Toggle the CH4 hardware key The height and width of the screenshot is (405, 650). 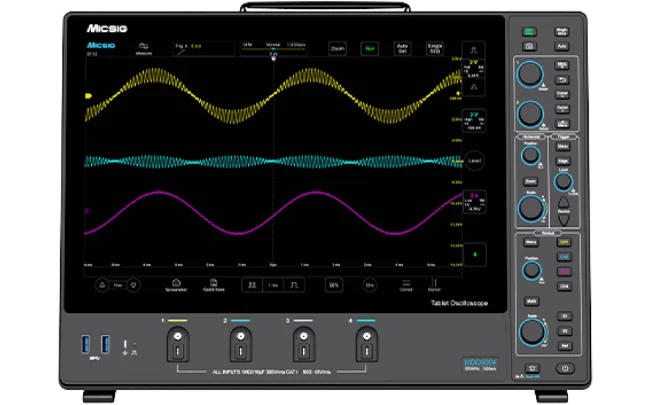(564, 286)
